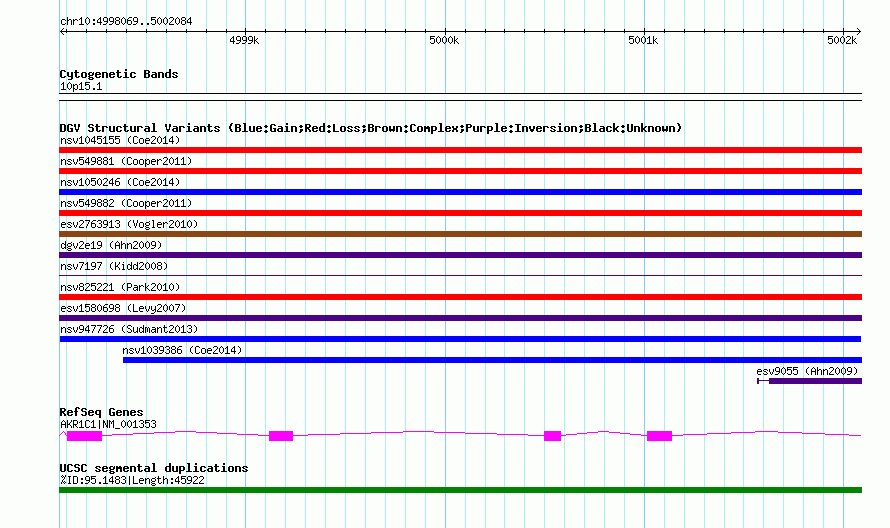Click the 5002k ruler tick label

click(842, 40)
